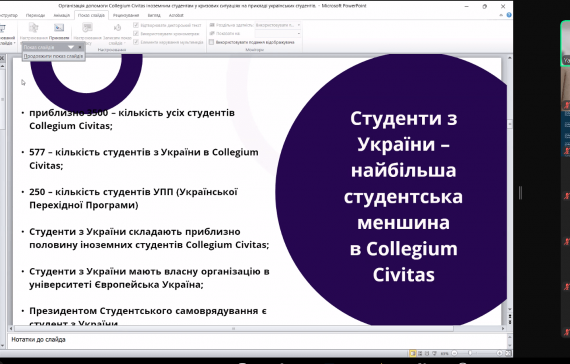Click zoom out minus button
The height and width of the screenshot is (364, 570).
(x=454, y=353)
